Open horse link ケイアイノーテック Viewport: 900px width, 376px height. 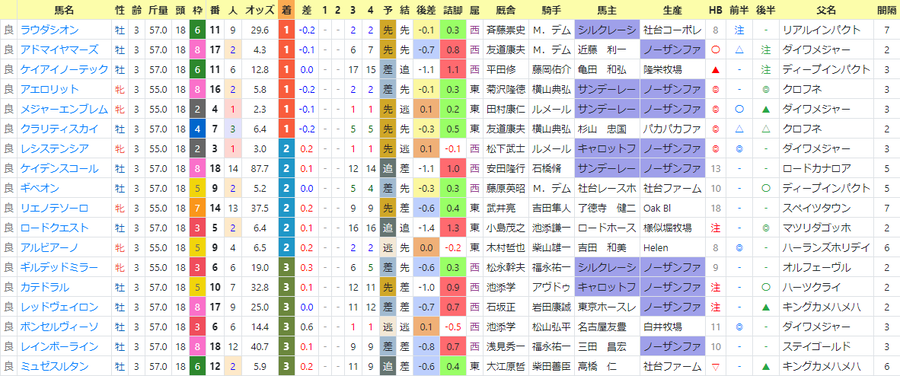click(x=64, y=69)
